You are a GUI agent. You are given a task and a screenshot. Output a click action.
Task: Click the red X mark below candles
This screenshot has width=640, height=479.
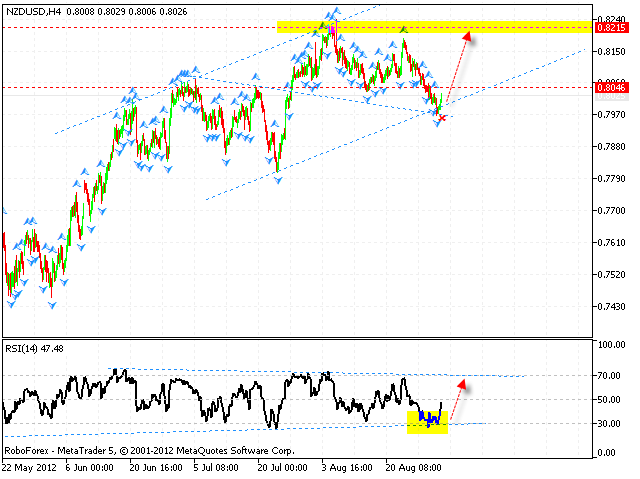pyautogui.click(x=443, y=118)
